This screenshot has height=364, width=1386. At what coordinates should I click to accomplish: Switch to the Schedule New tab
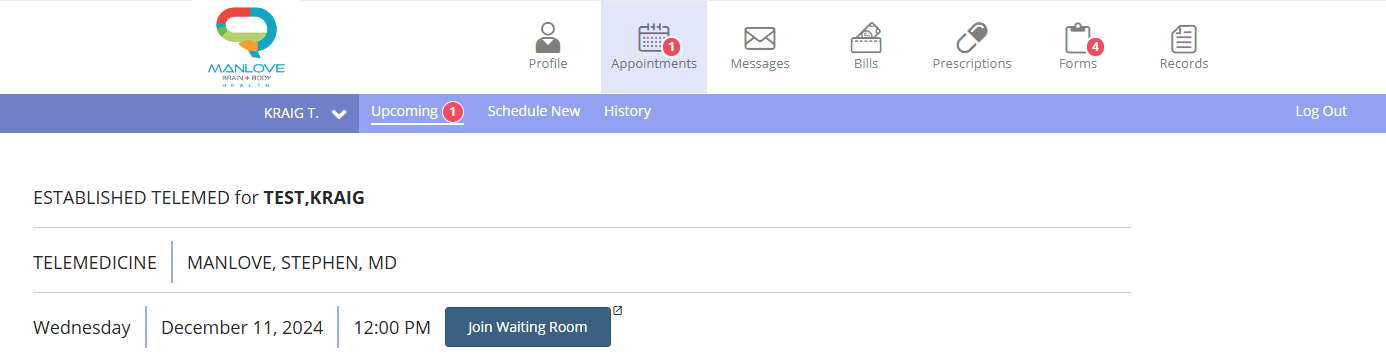(x=534, y=111)
